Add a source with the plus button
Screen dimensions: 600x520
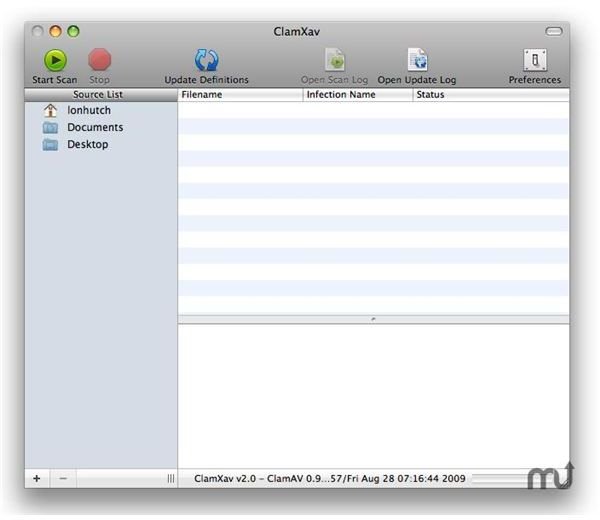(x=37, y=478)
